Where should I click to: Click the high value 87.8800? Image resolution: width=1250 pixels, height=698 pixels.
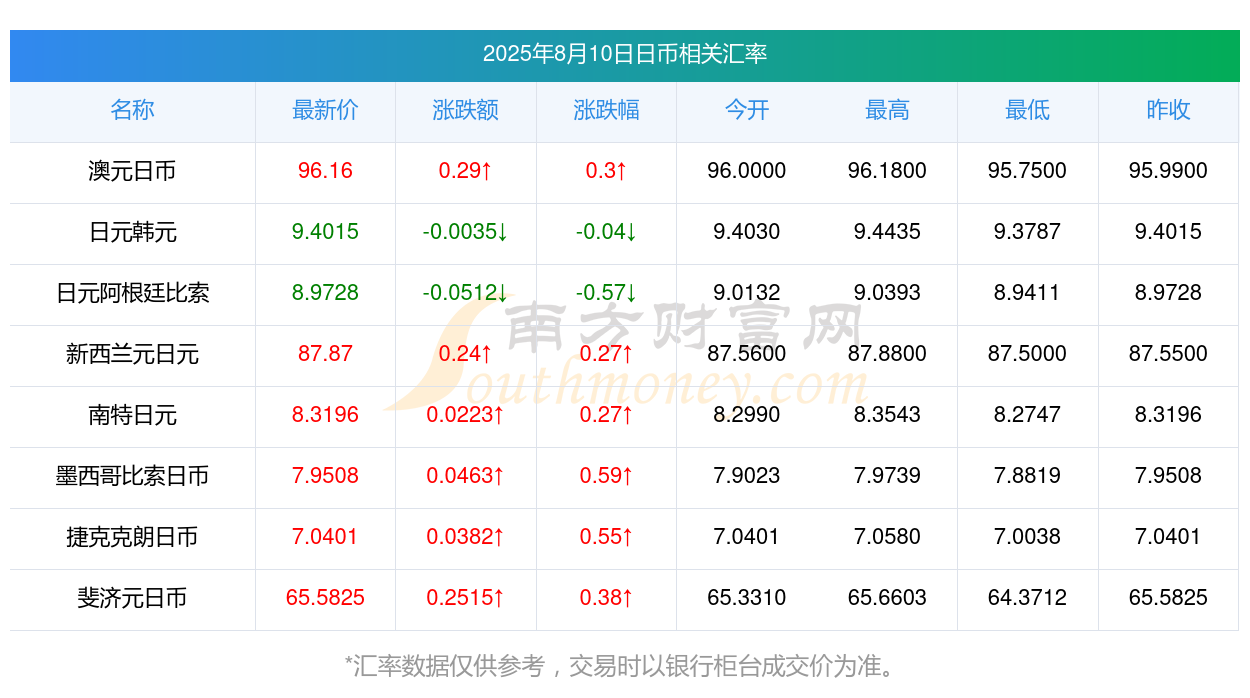[x=887, y=354]
